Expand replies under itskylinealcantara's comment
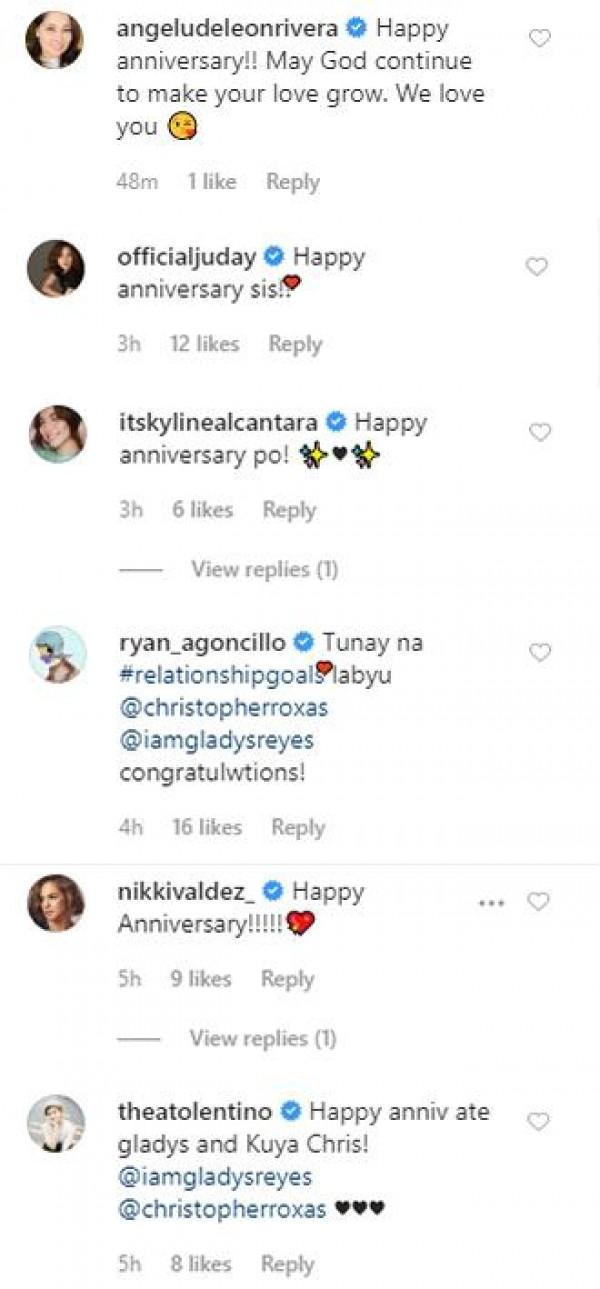The image size is (600, 1289). pyautogui.click(x=264, y=570)
